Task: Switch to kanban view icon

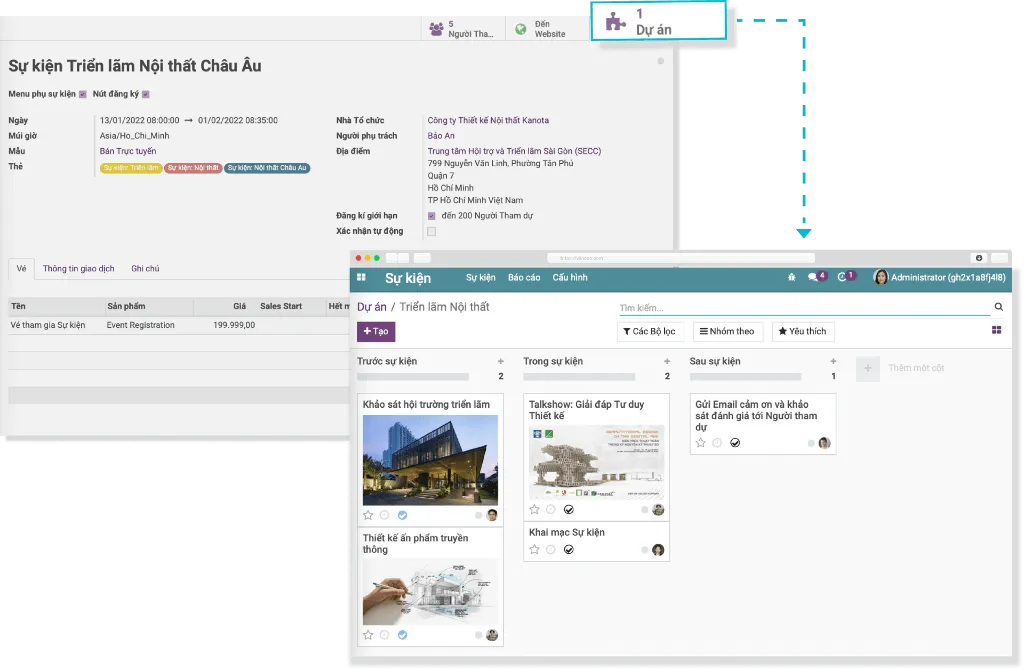Action: (996, 330)
